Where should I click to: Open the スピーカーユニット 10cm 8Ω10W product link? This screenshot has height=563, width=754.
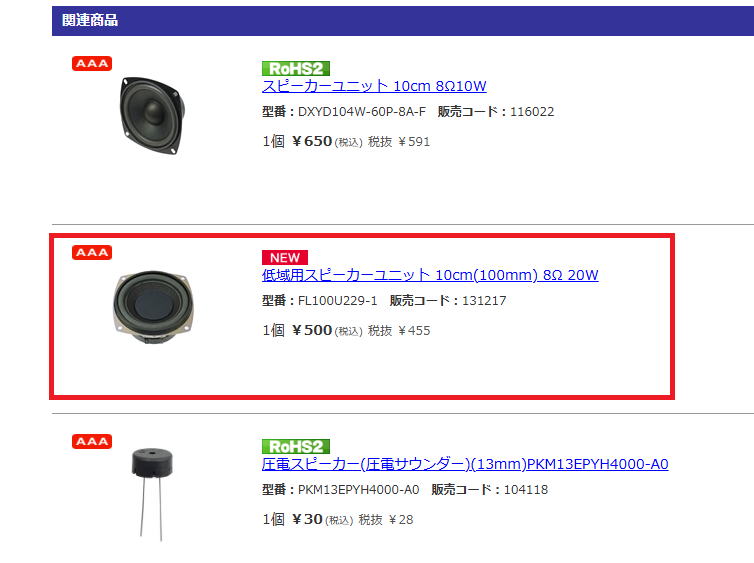374,86
